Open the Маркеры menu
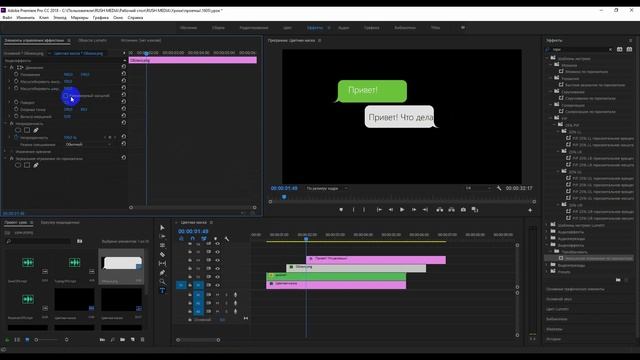The width and height of the screenshot is (640, 360). 79,18
